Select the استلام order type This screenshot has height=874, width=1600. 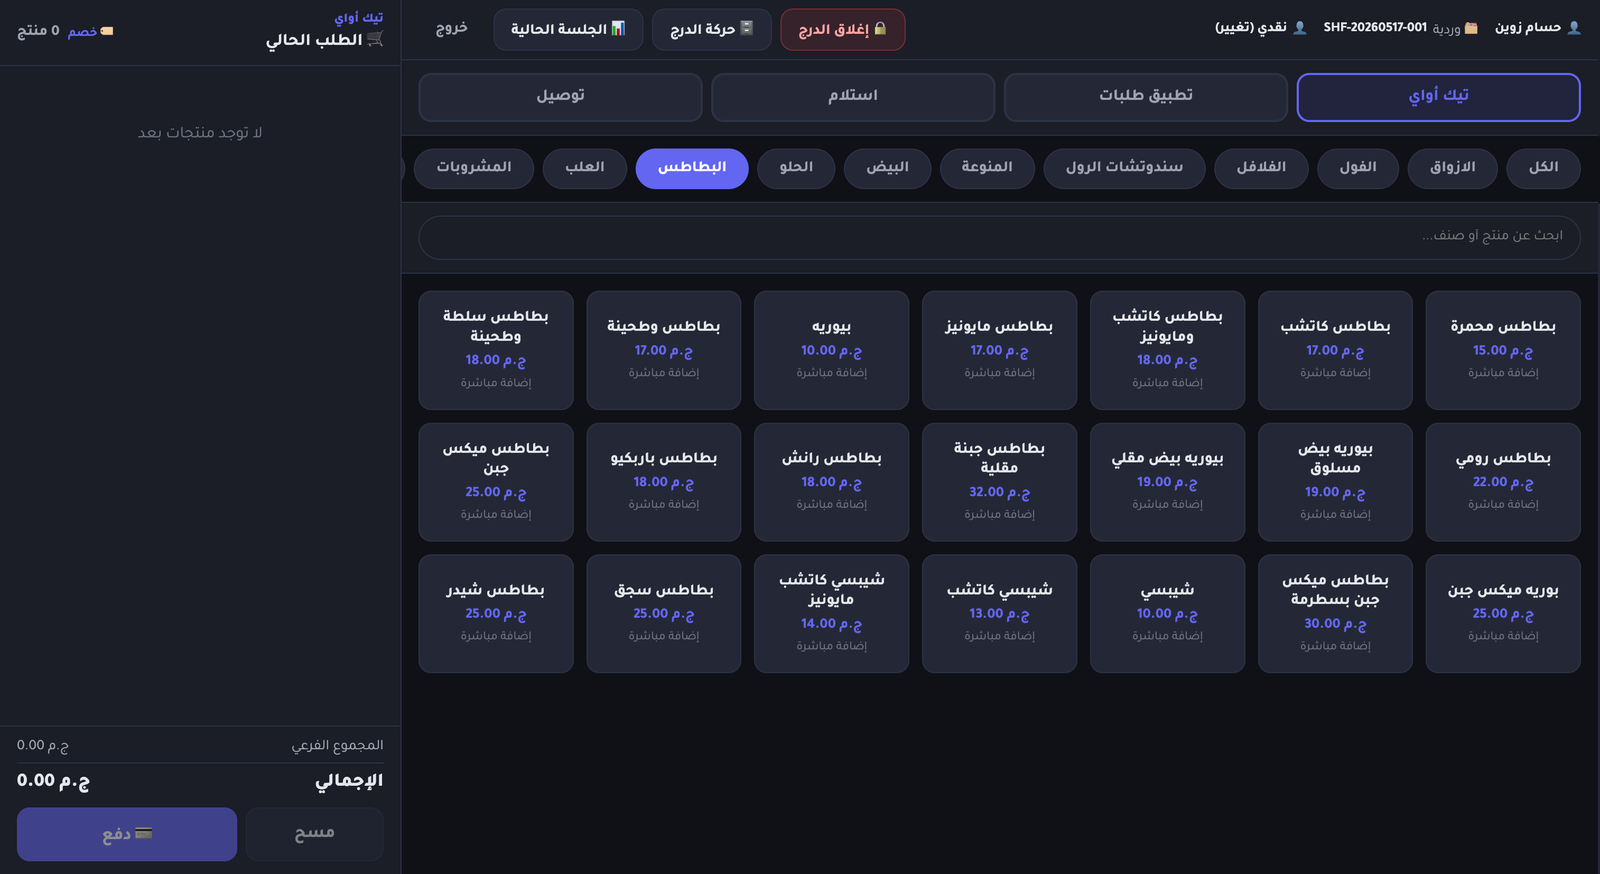point(853,96)
